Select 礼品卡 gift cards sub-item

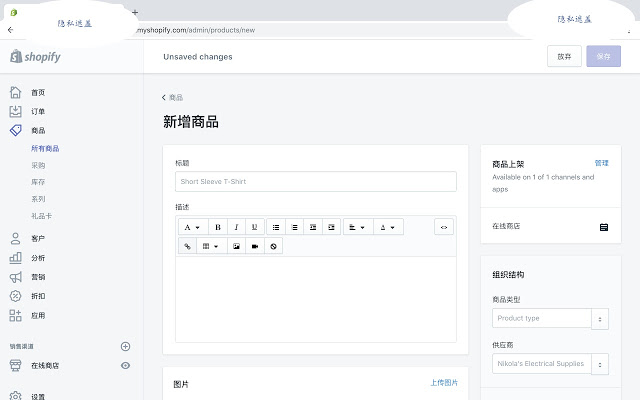(x=41, y=216)
